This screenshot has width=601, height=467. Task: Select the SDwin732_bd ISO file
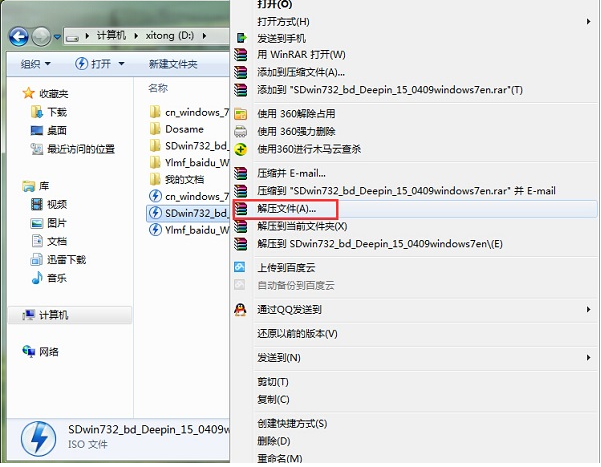pos(188,213)
